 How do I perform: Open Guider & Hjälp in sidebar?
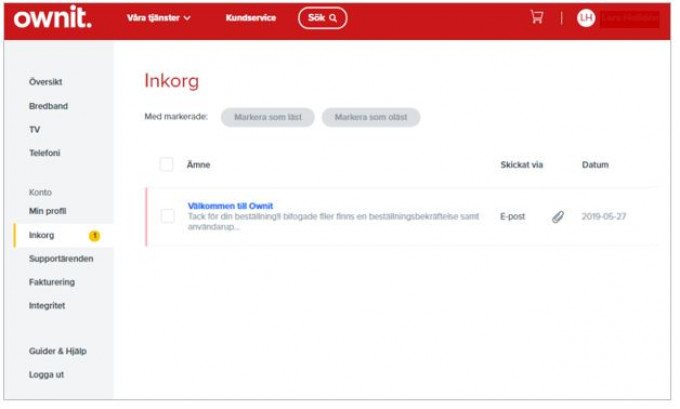[x=58, y=351]
